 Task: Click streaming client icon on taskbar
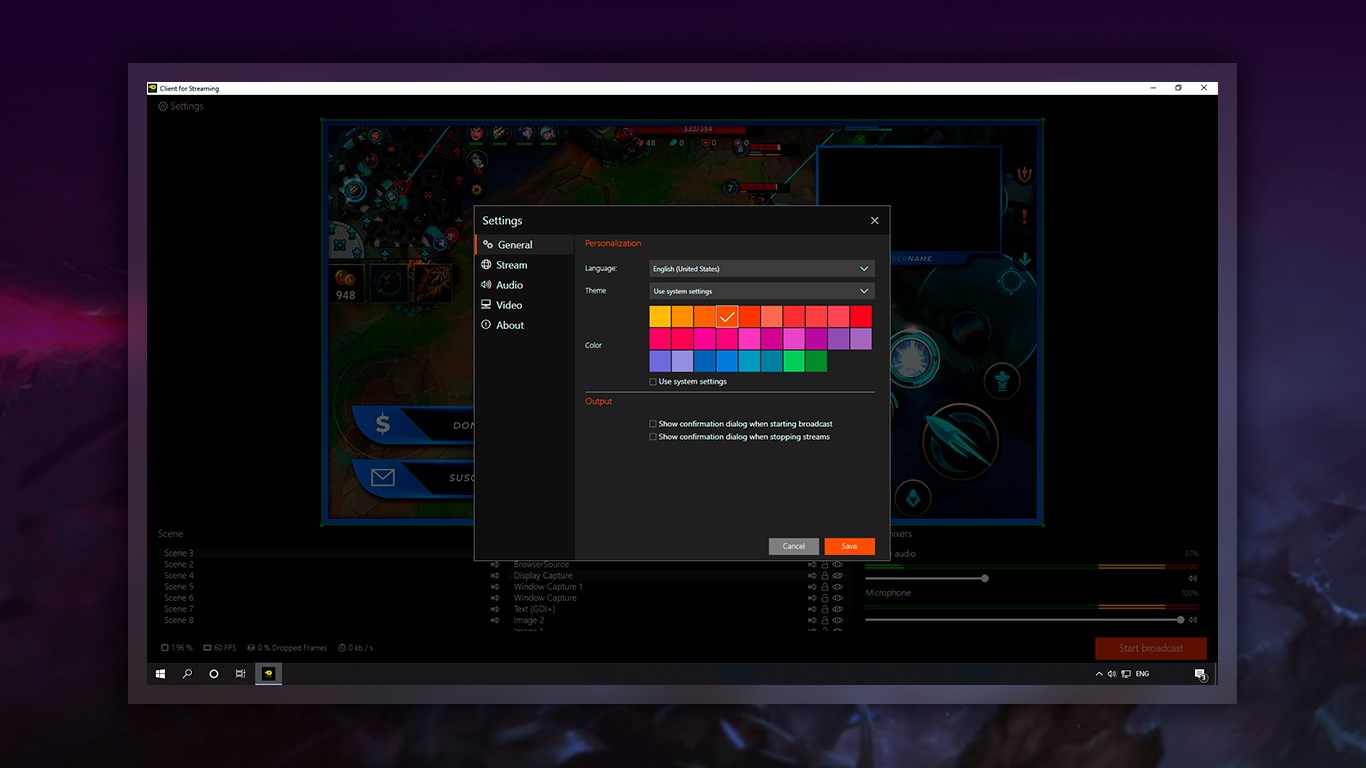(x=268, y=674)
